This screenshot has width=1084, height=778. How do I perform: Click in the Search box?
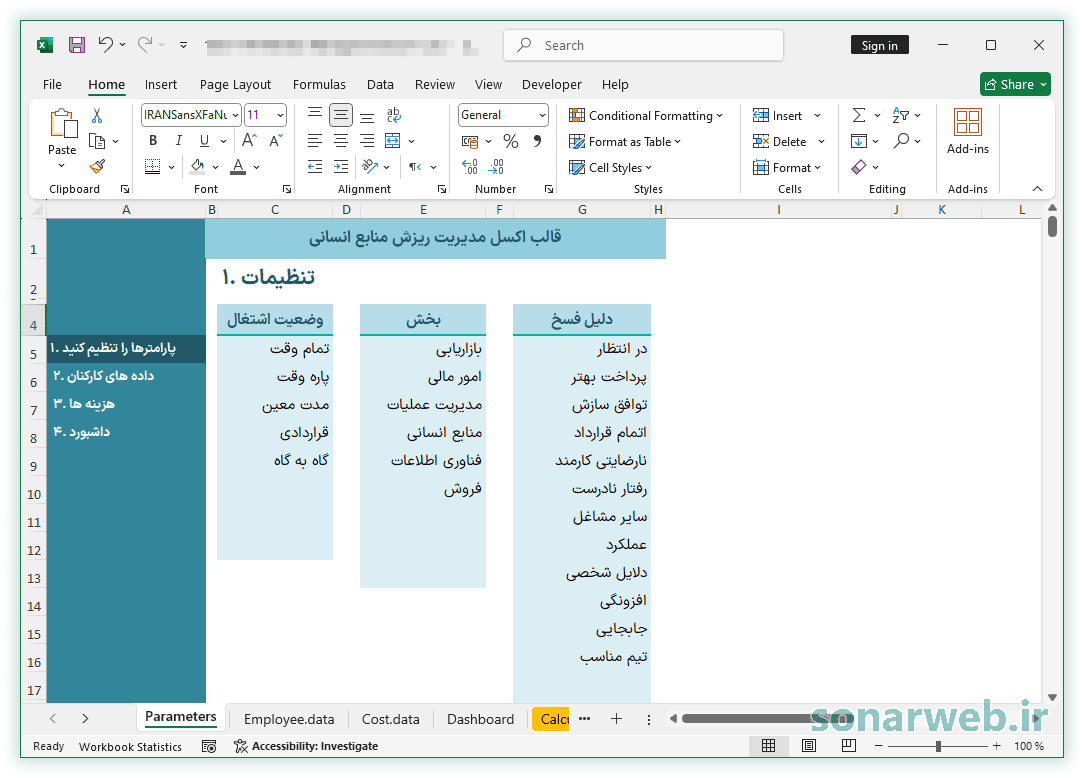tap(644, 45)
